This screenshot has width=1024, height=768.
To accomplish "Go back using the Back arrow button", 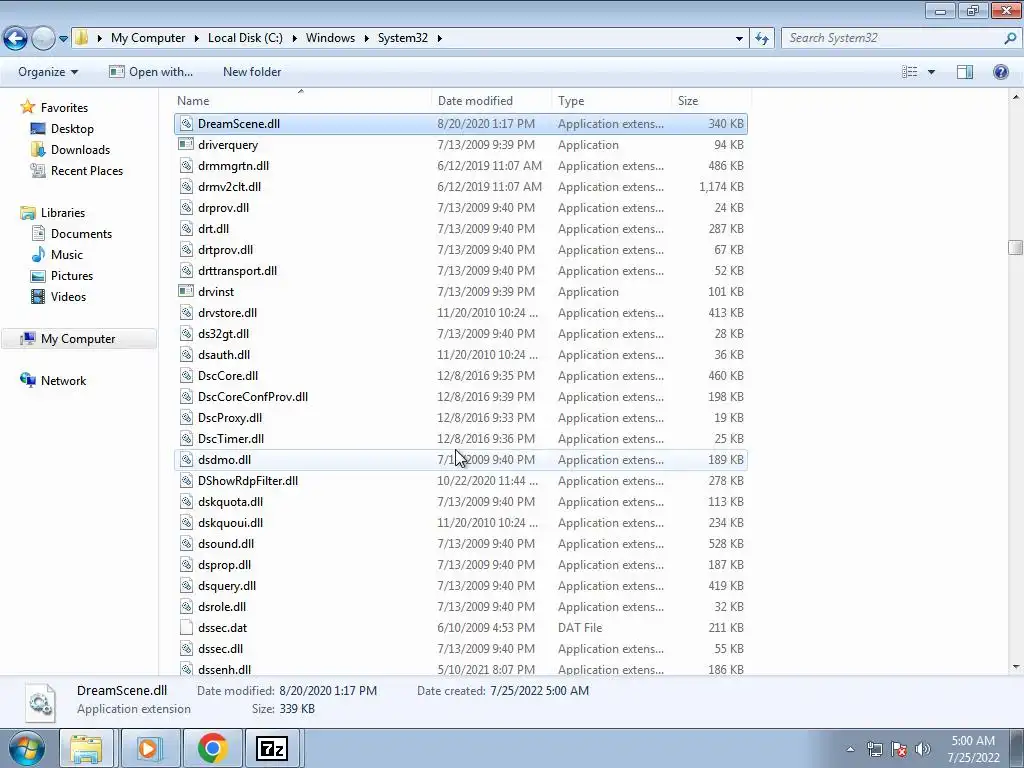I will [15, 38].
